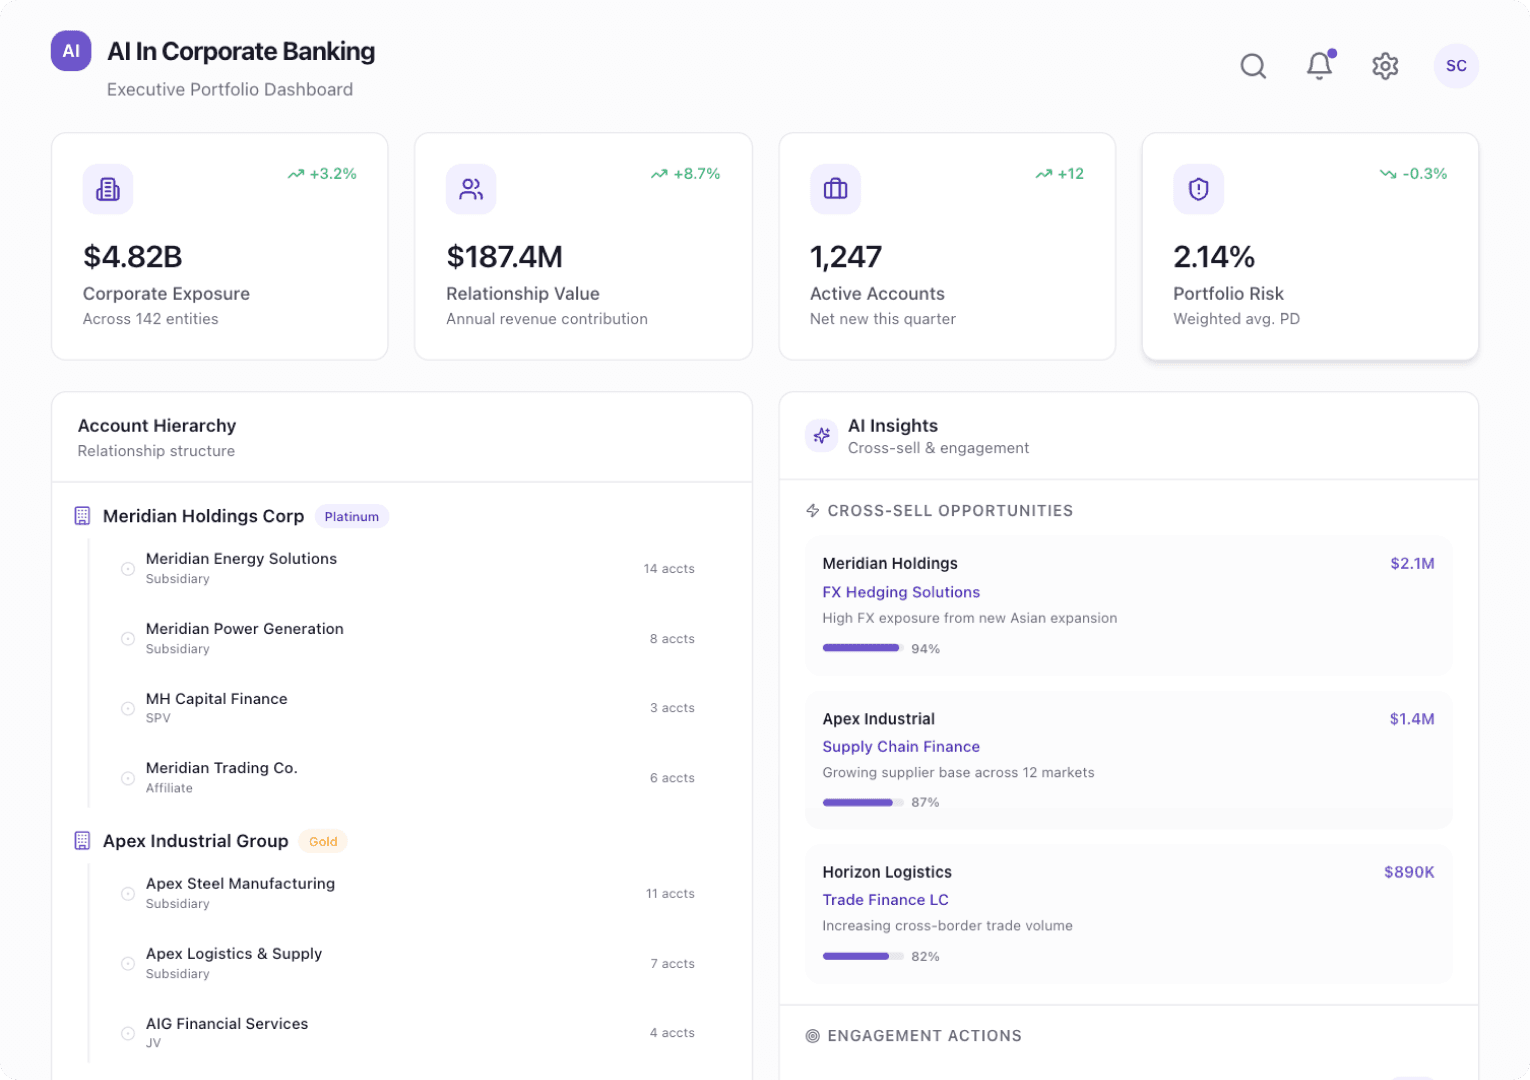Click the AI Insights sparkle icon

pyautogui.click(x=820, y=435)
